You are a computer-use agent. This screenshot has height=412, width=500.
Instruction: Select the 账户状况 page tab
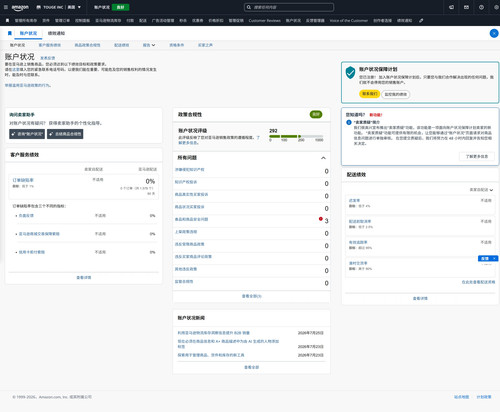point(28,33)
